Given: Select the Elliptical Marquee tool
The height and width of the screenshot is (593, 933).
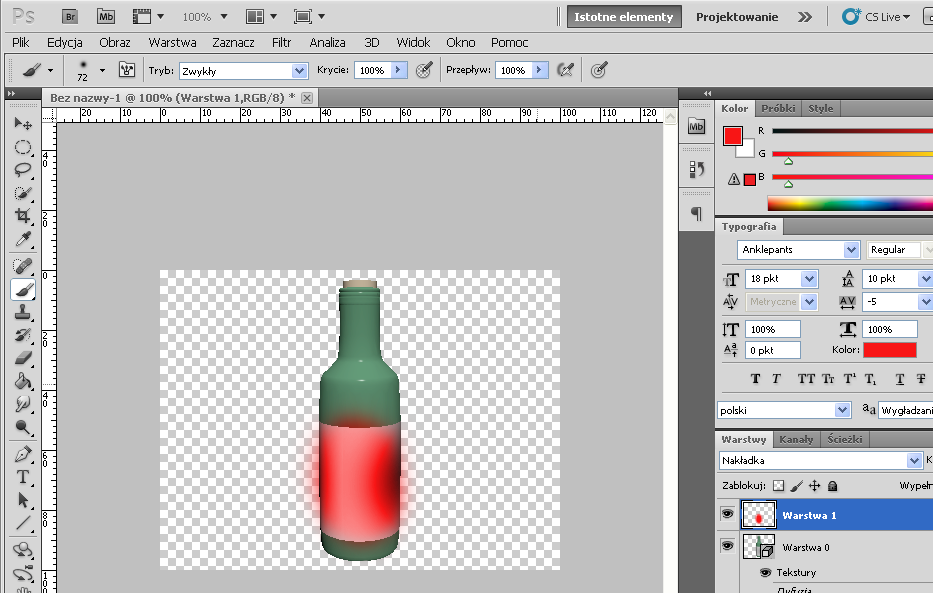Looking at the screenshot, I should pyautogui.click(x=23, y=147).
